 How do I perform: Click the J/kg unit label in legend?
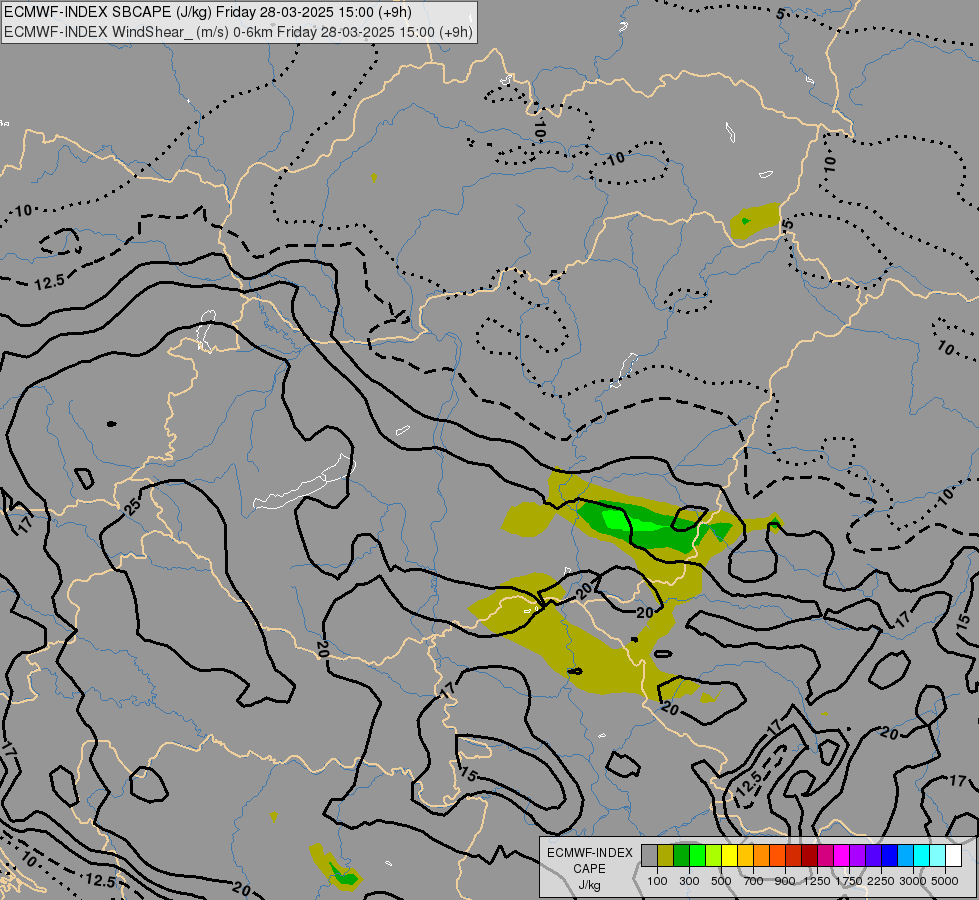pyautogui.click(x=589, y=885)
